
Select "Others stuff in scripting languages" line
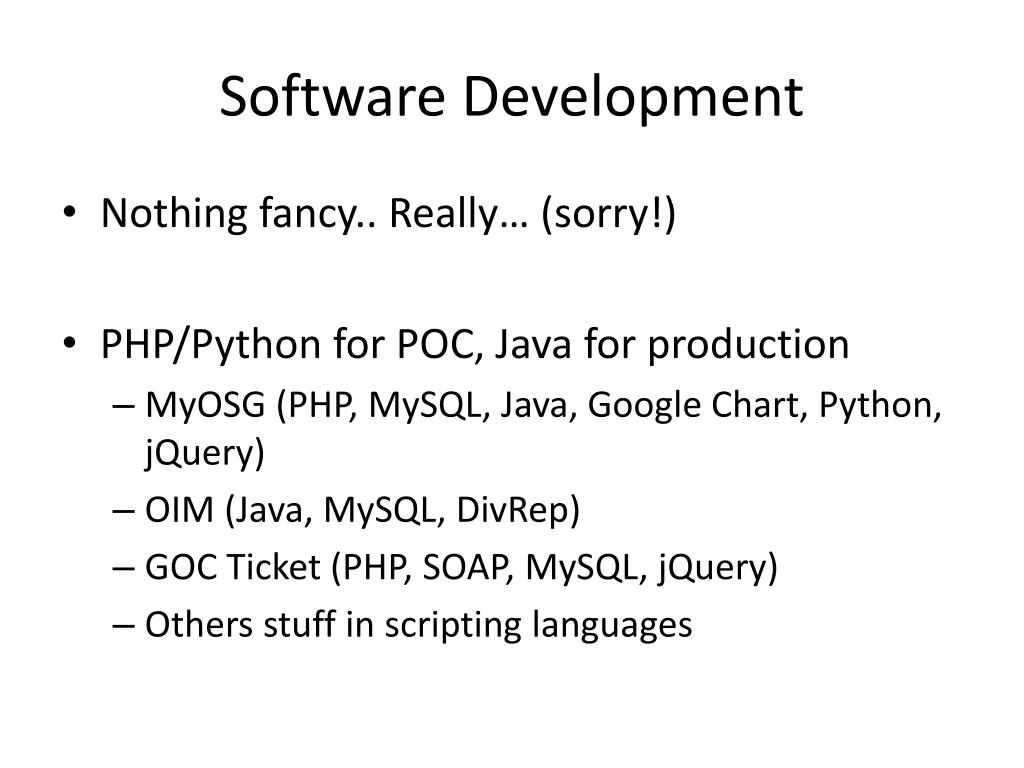[418, 624]
